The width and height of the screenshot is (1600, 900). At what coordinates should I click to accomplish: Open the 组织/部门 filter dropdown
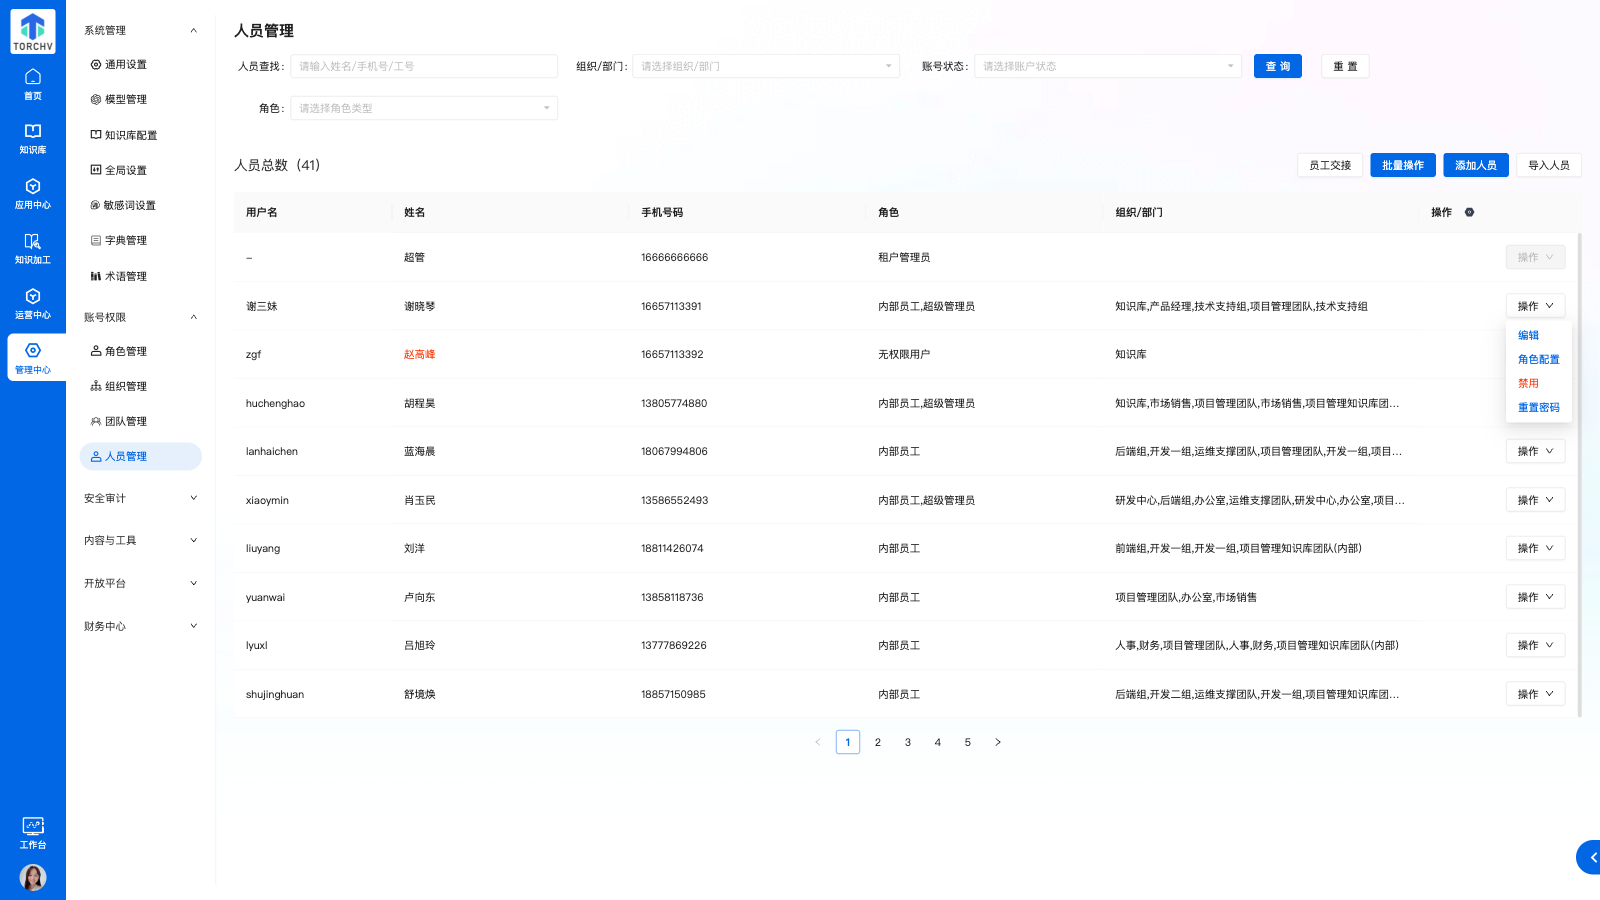(765, 66)
